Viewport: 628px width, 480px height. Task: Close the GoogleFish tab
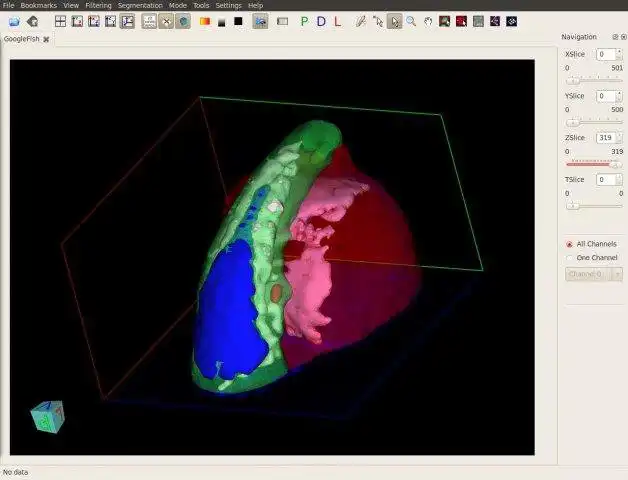pyautogui.click(x=46, y=39)
